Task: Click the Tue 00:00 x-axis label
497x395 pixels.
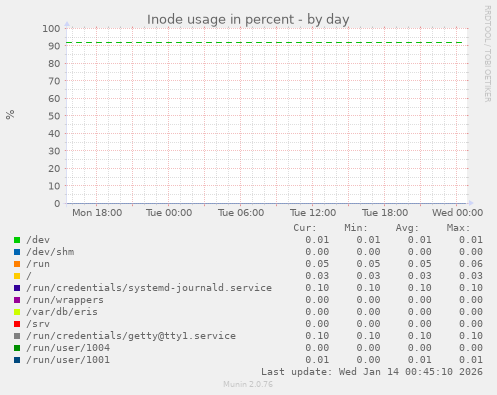Action: (x=169, y=213)
